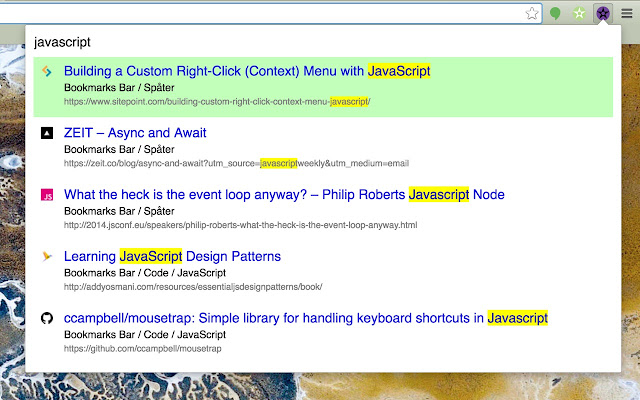Click the purple star bookmark search extension
The height and width of the screenshot is (400, 640).
(x=603, y=13)
